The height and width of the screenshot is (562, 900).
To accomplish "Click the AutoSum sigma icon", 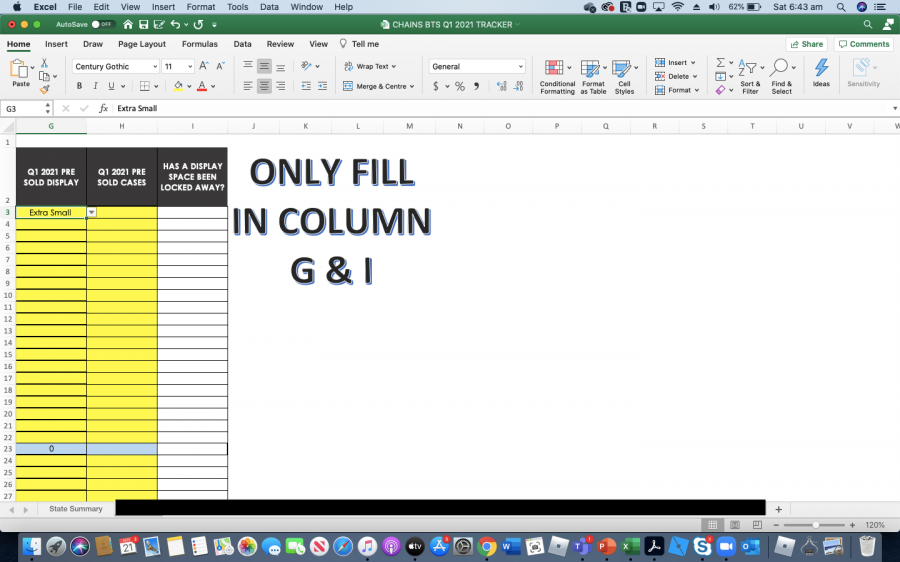I will pyautogui.click(x=721, y=62).
